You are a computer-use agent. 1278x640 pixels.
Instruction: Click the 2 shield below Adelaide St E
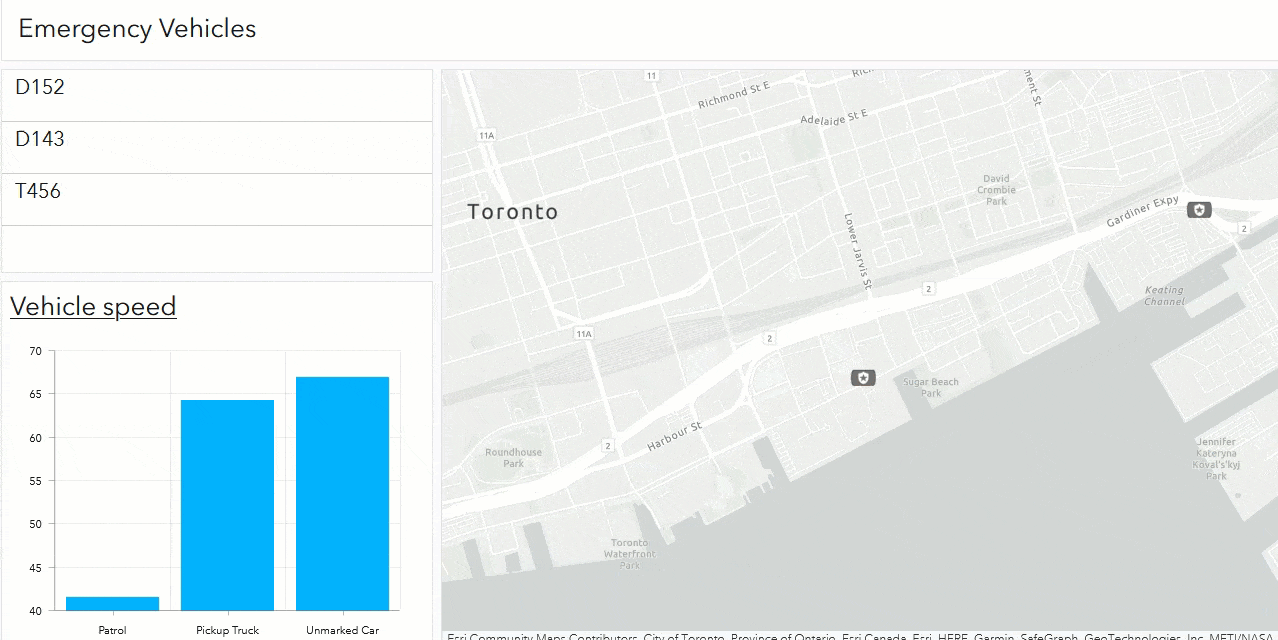(x=929, y=287)
